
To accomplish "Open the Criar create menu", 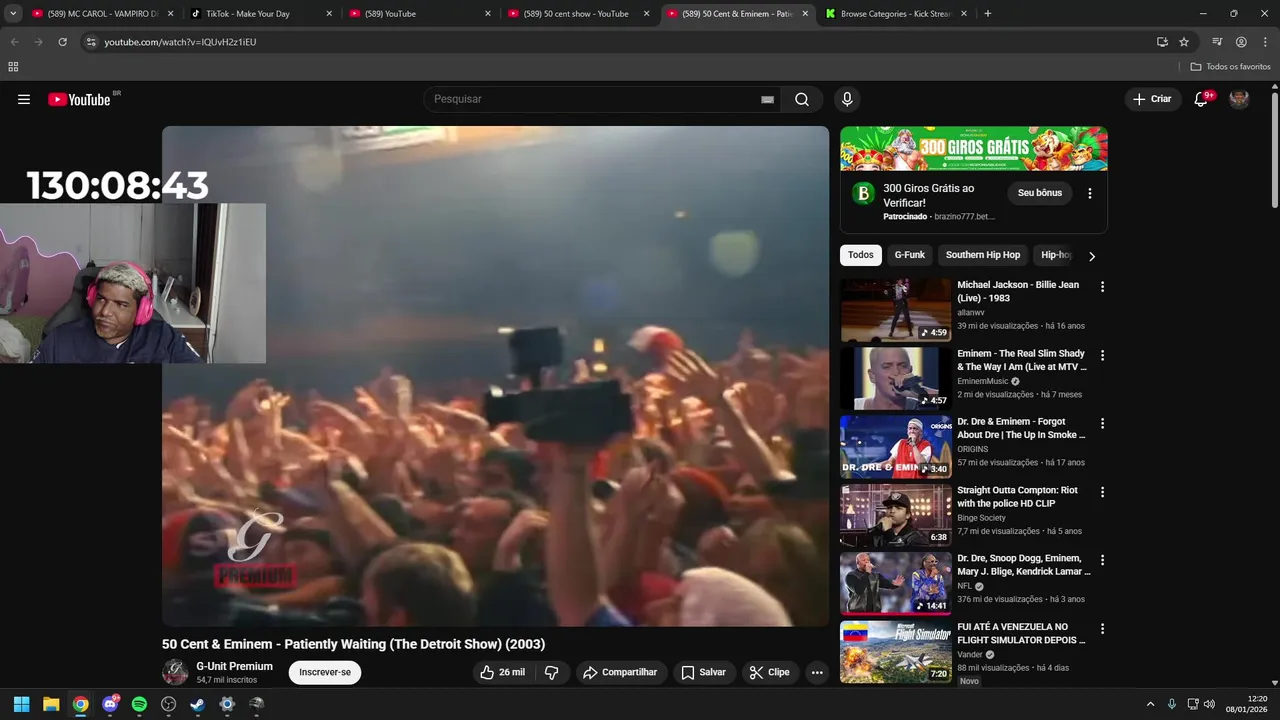I will pos(1152,99).
